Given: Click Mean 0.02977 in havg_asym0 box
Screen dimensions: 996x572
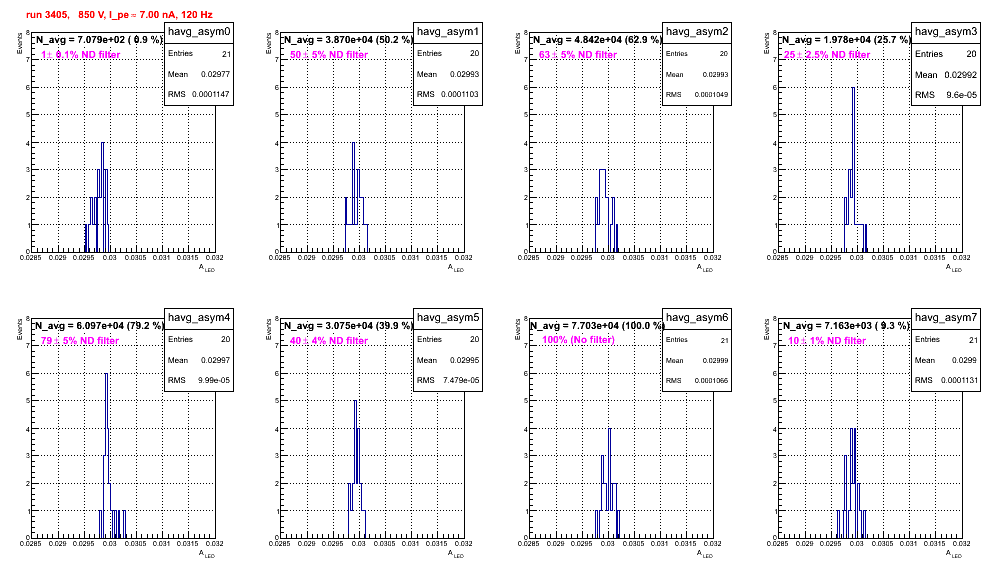Looking at the screenshot, I should tap(199, 74).
